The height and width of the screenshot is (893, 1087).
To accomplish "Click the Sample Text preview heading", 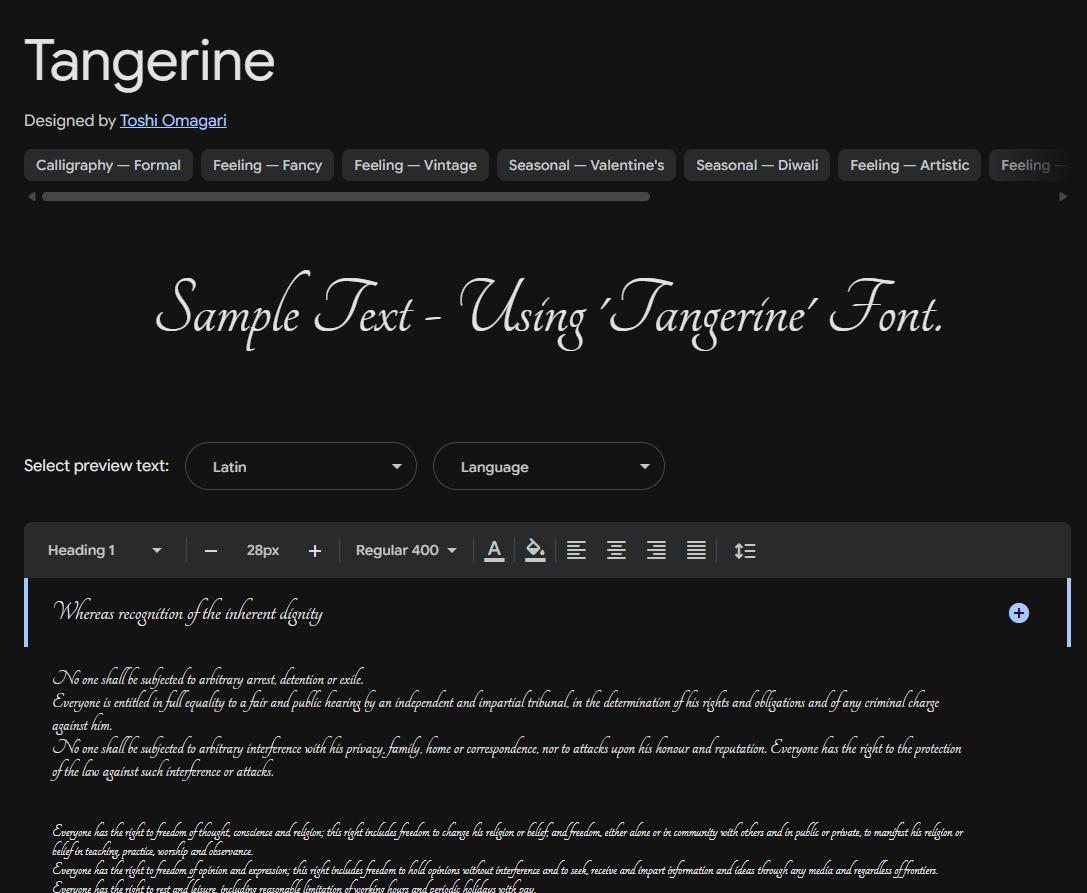I will (x=549, y=312).
